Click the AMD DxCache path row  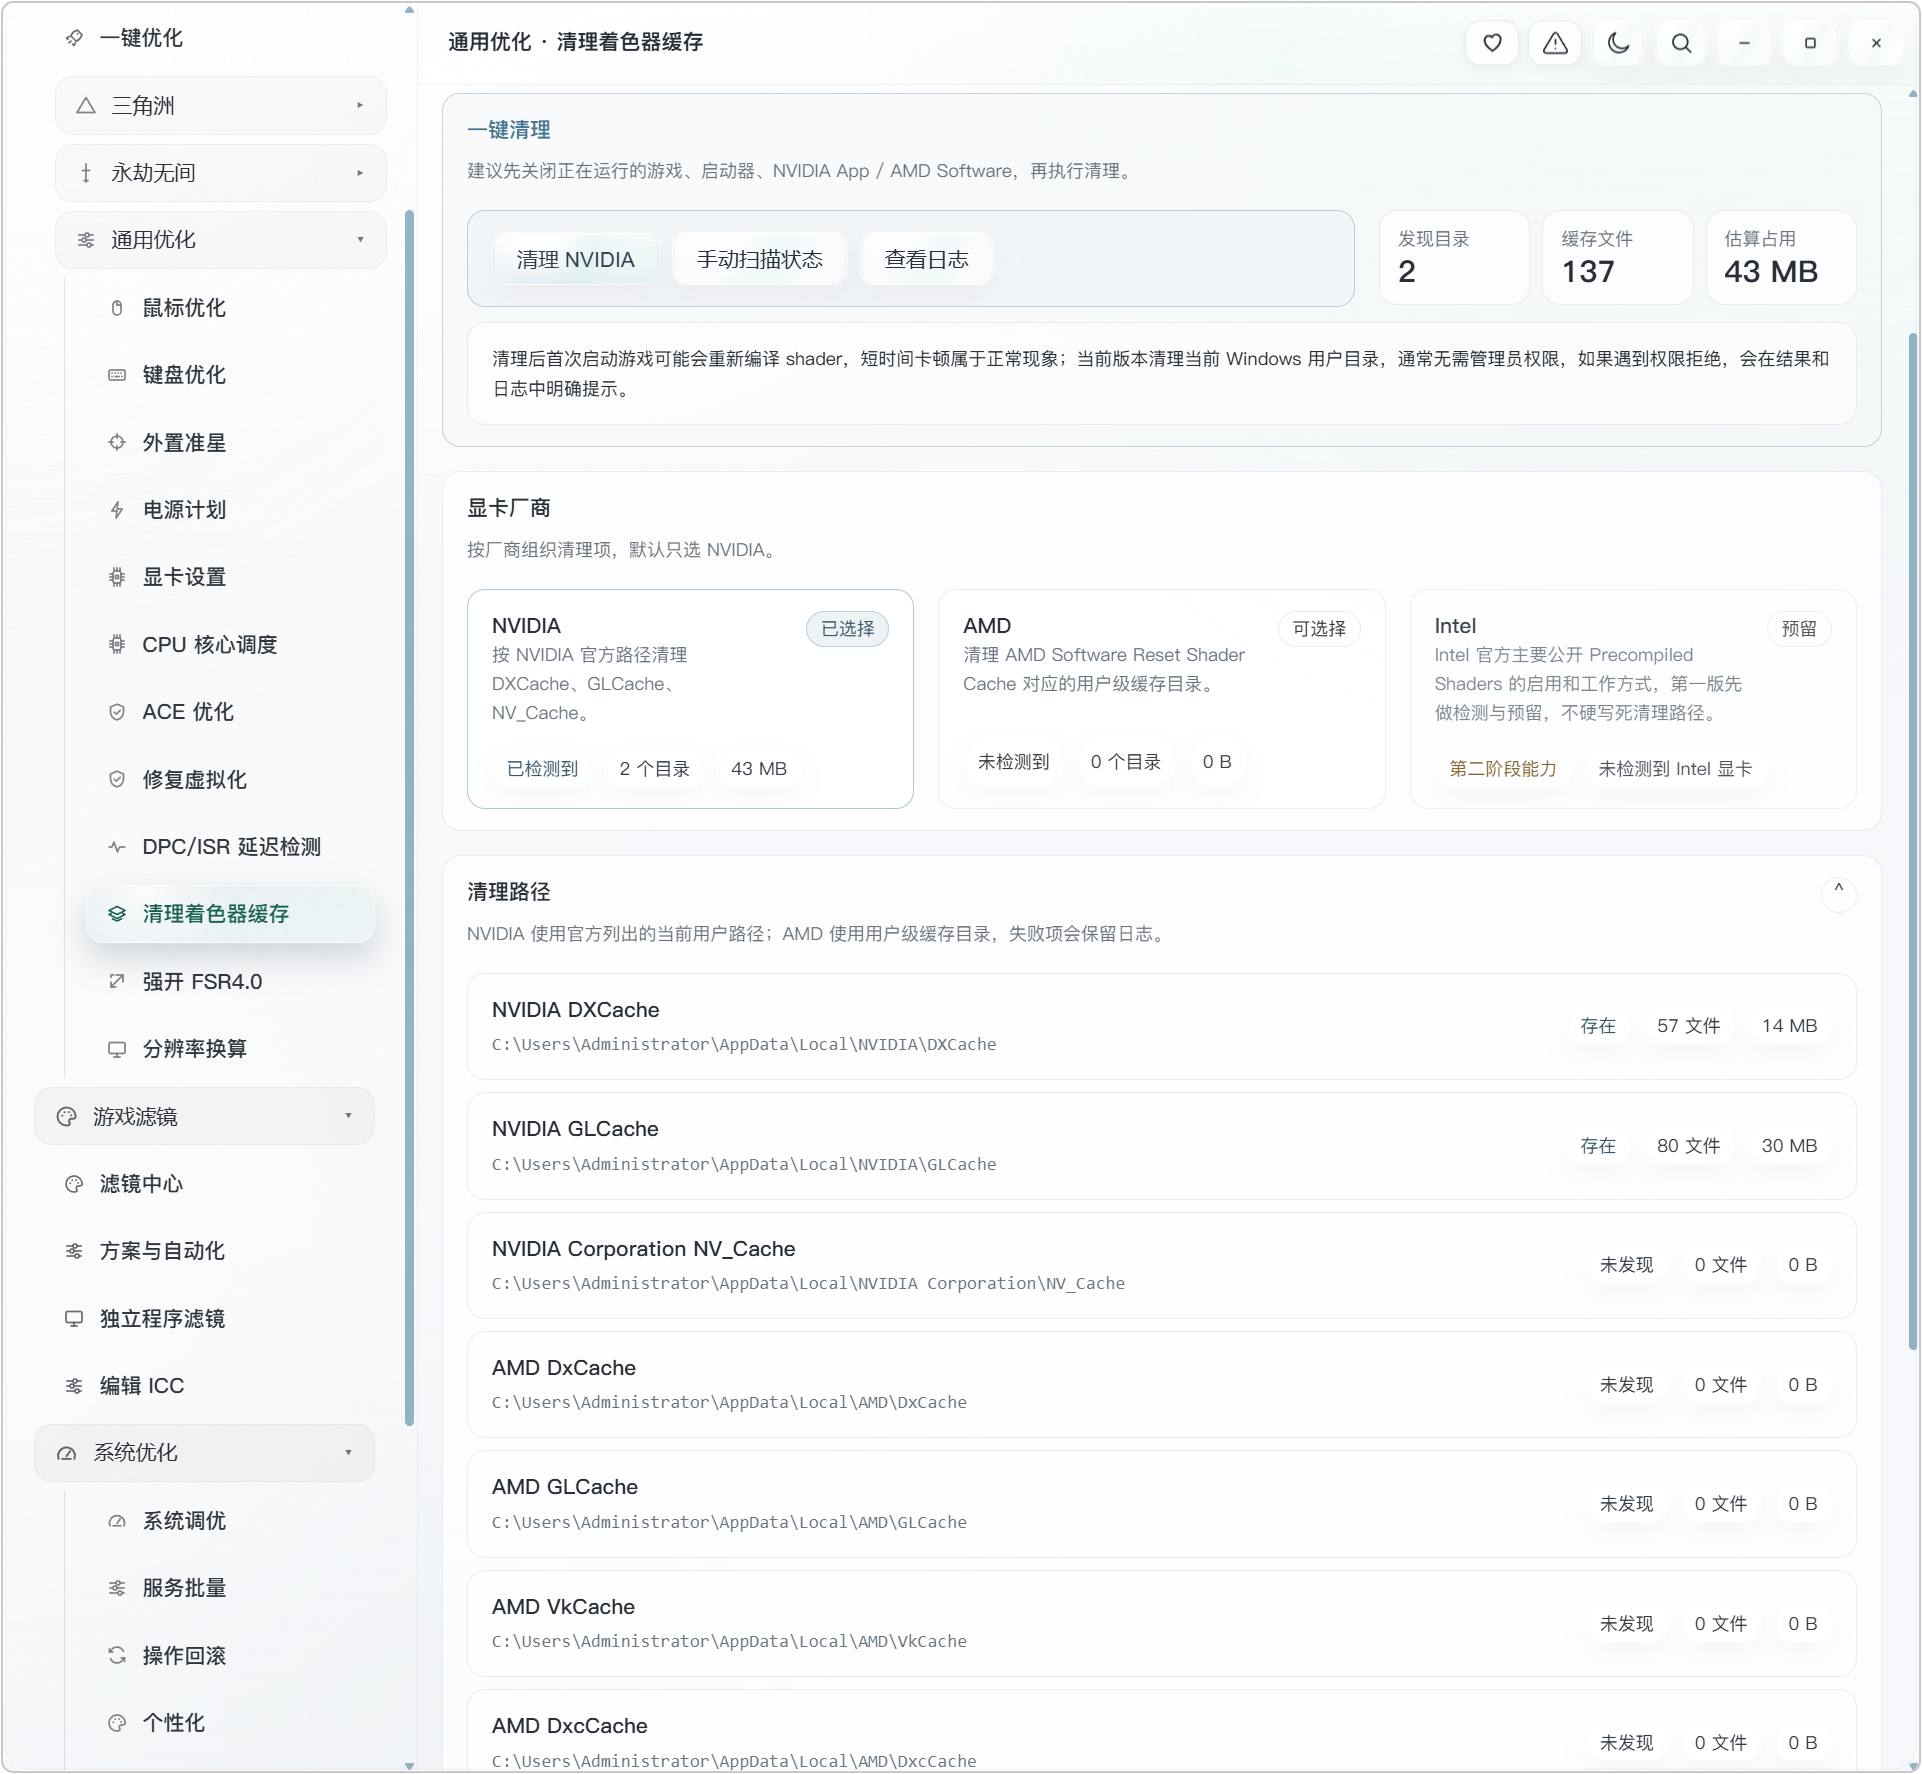[x=1162, y=1384]
